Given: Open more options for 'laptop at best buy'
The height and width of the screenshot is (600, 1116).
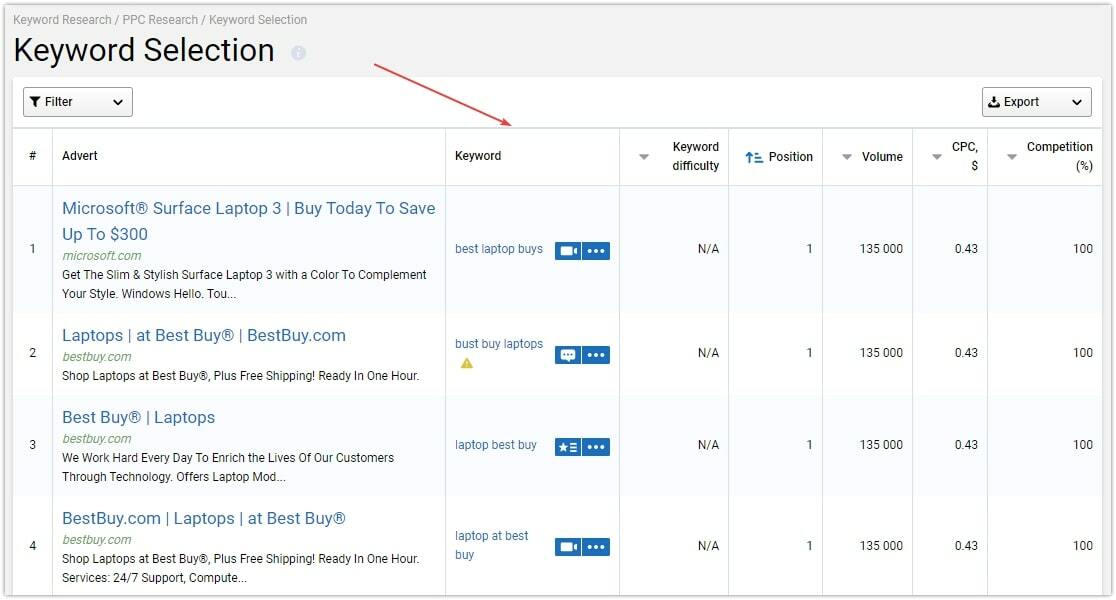Looking at the screenshot, I should pyautogui.click(x=596, y=547).
